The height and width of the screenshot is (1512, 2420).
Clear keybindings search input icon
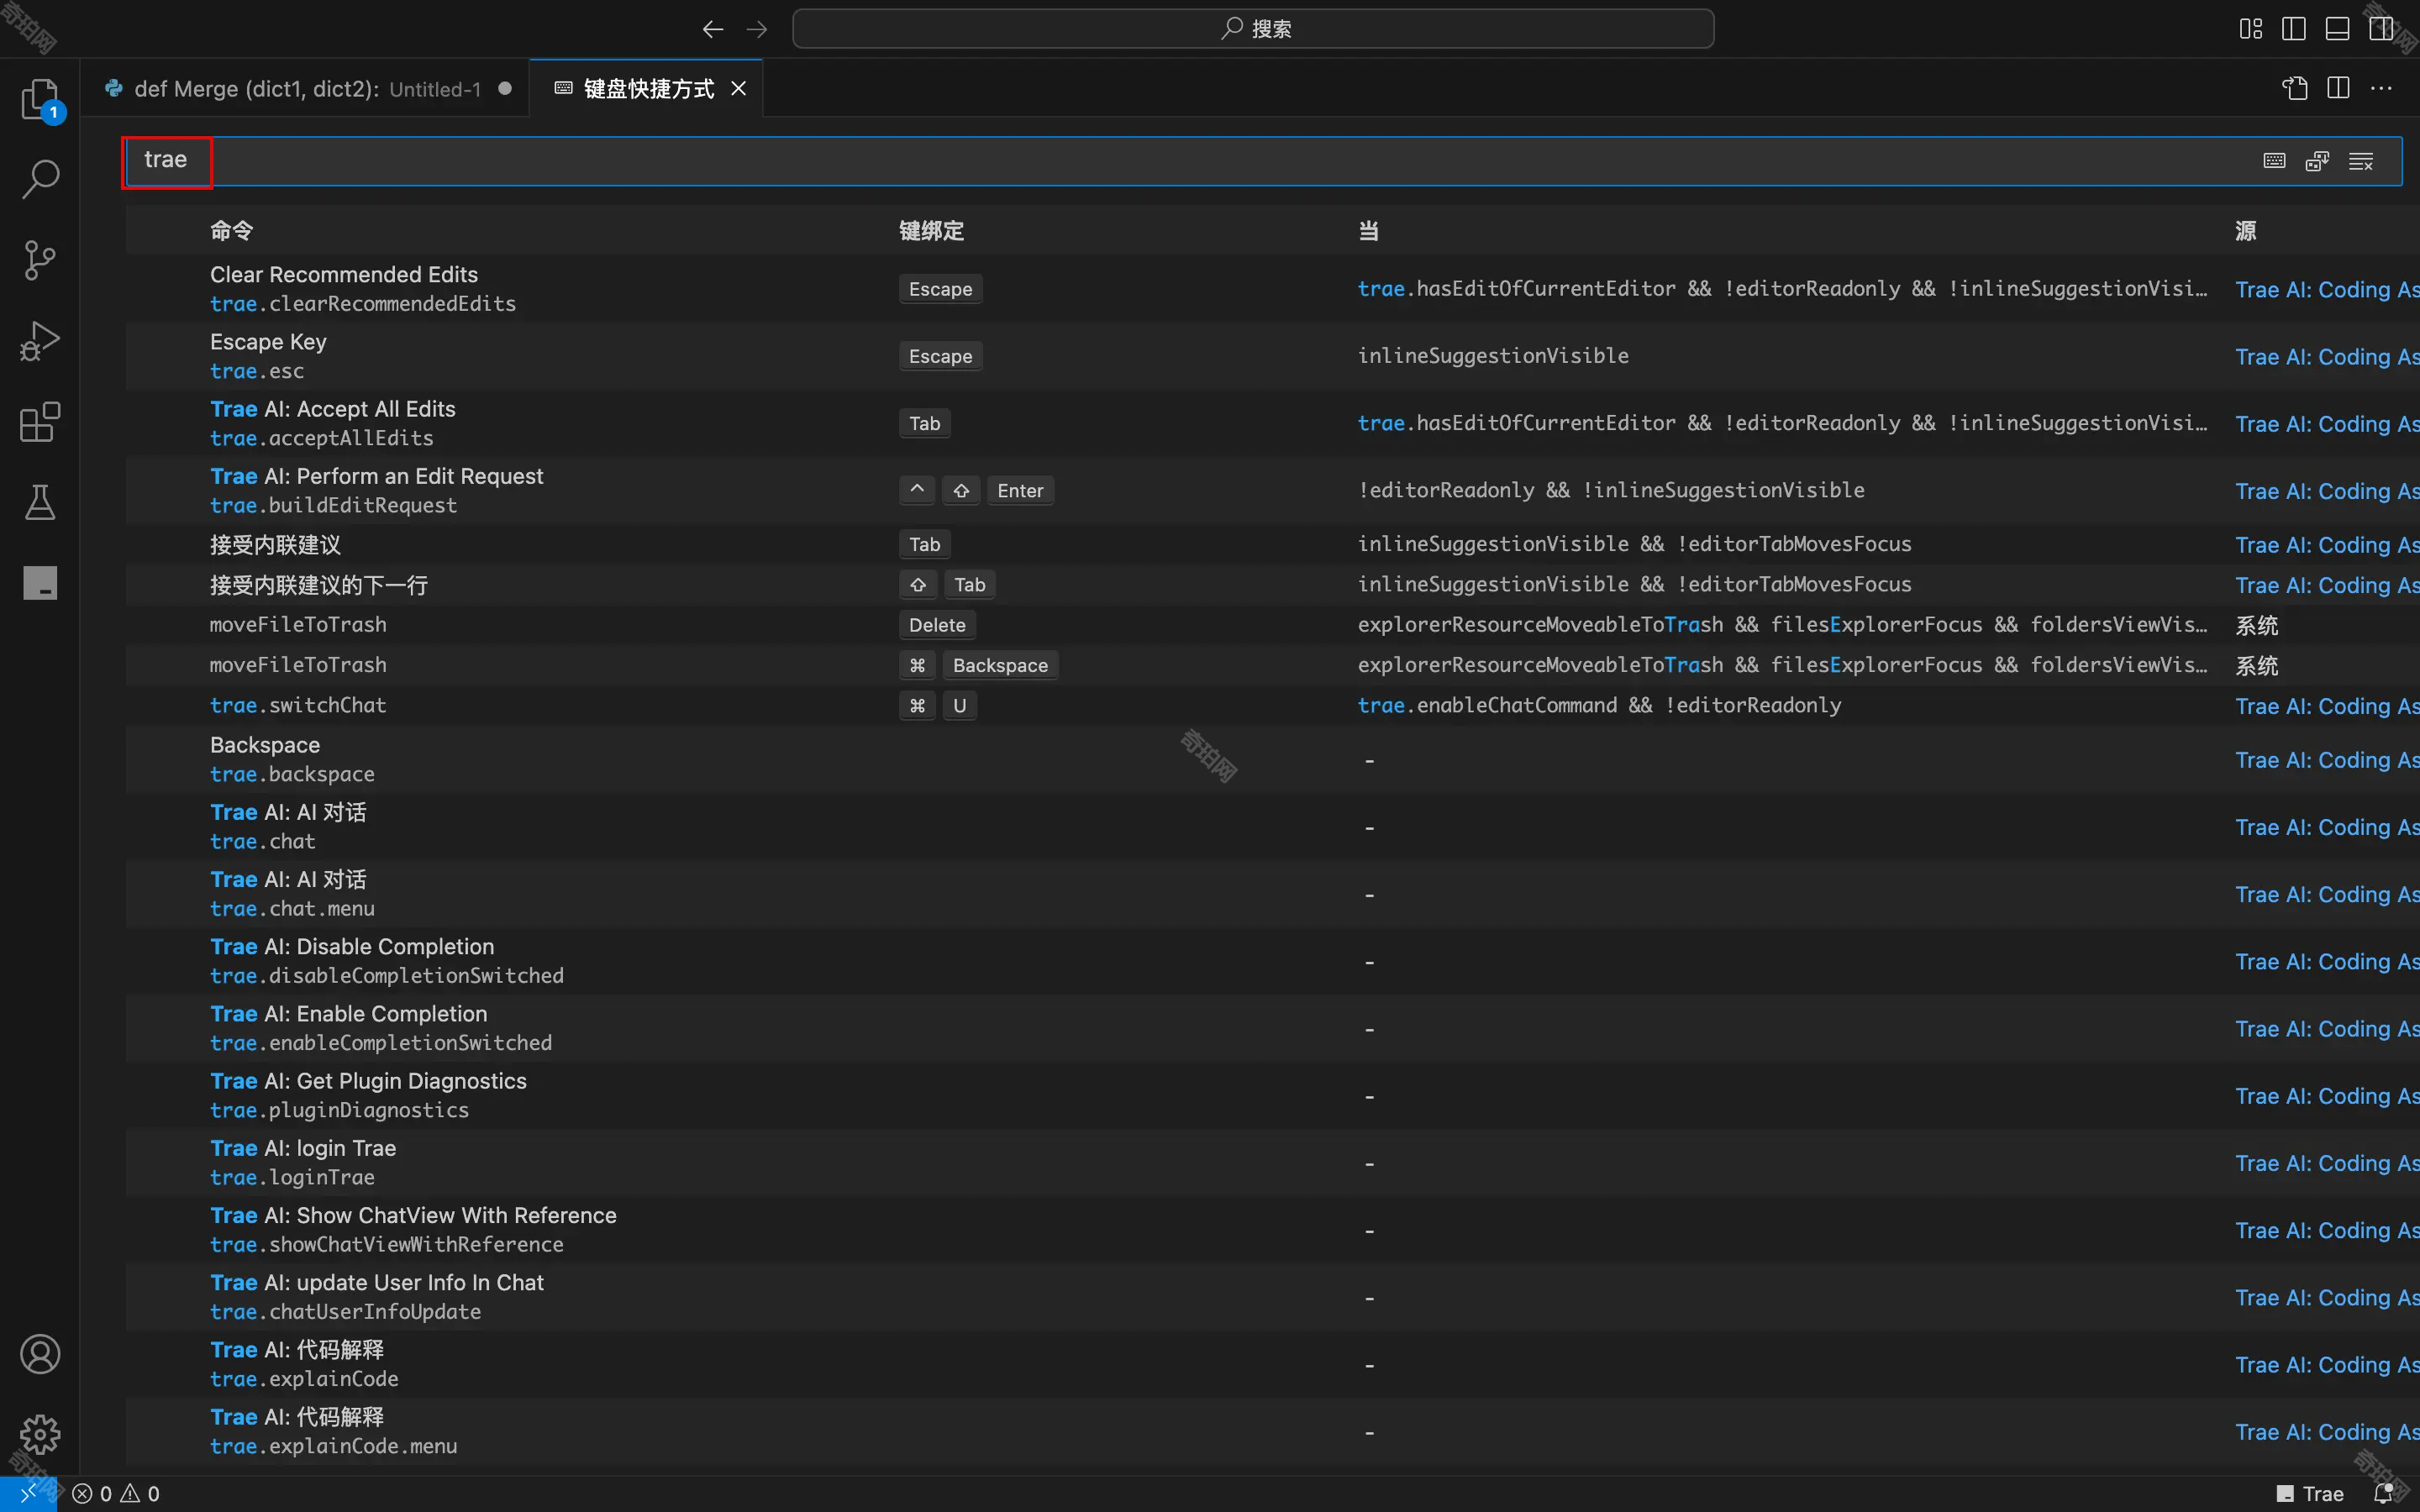[x=2361, y=161]
